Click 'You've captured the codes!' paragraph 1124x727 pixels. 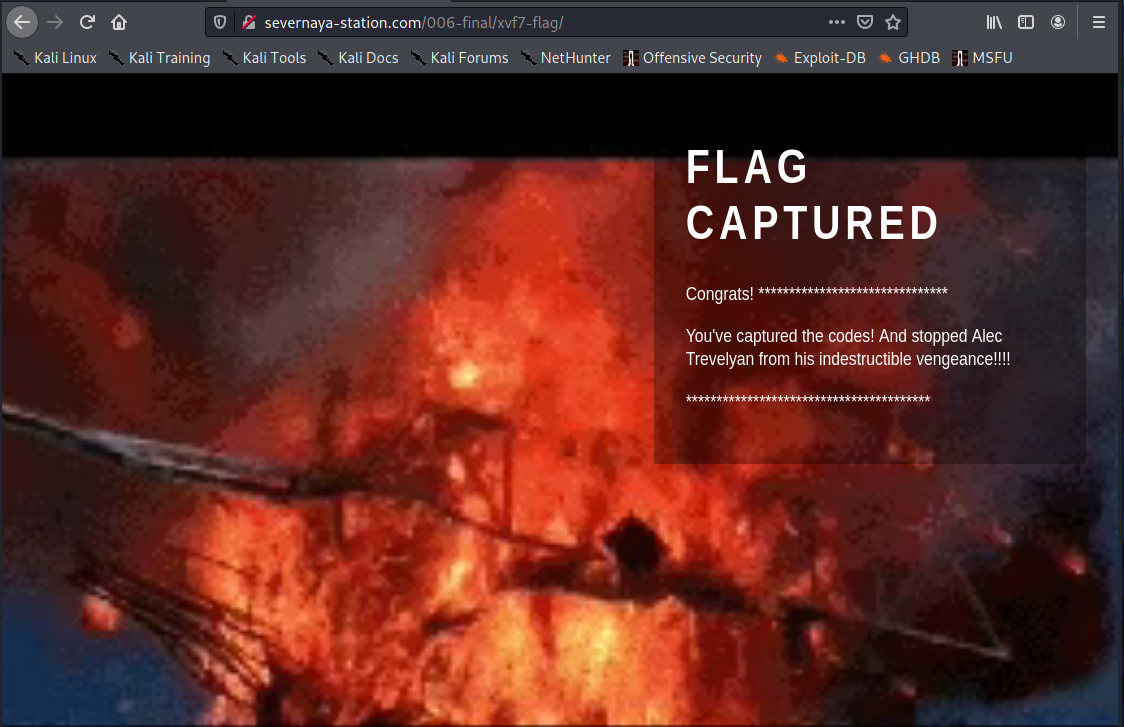point(848,348)
